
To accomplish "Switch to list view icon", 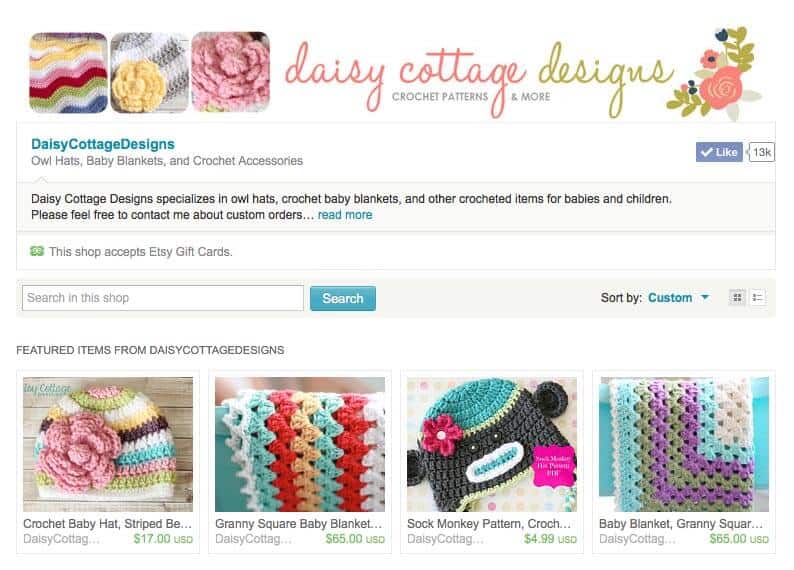I will pos(758,298).
